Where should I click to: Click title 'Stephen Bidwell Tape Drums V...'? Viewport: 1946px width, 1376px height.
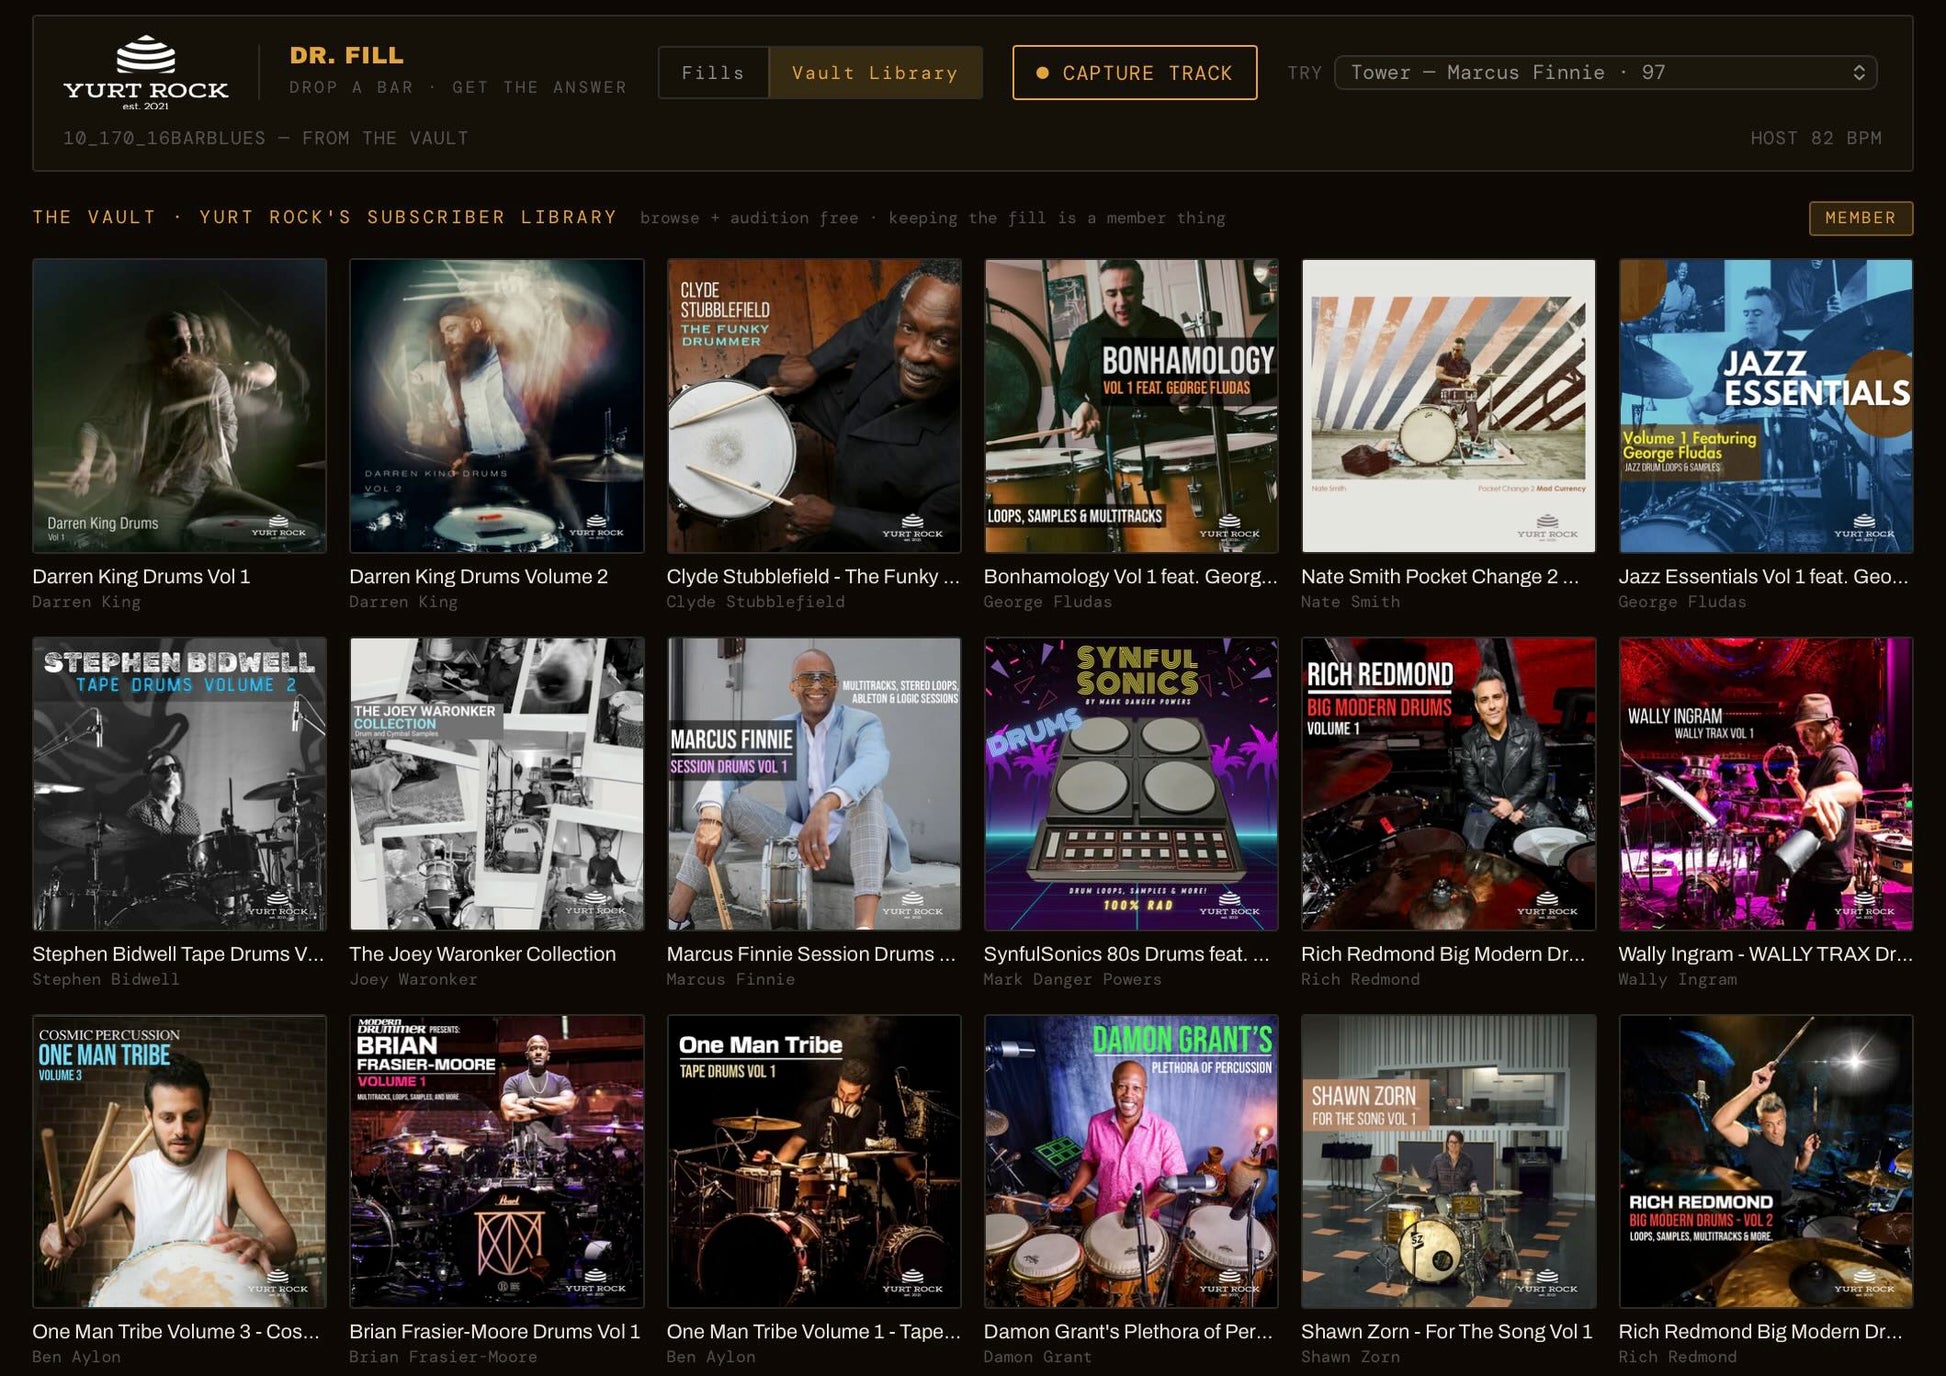click(x=178, y=954)
